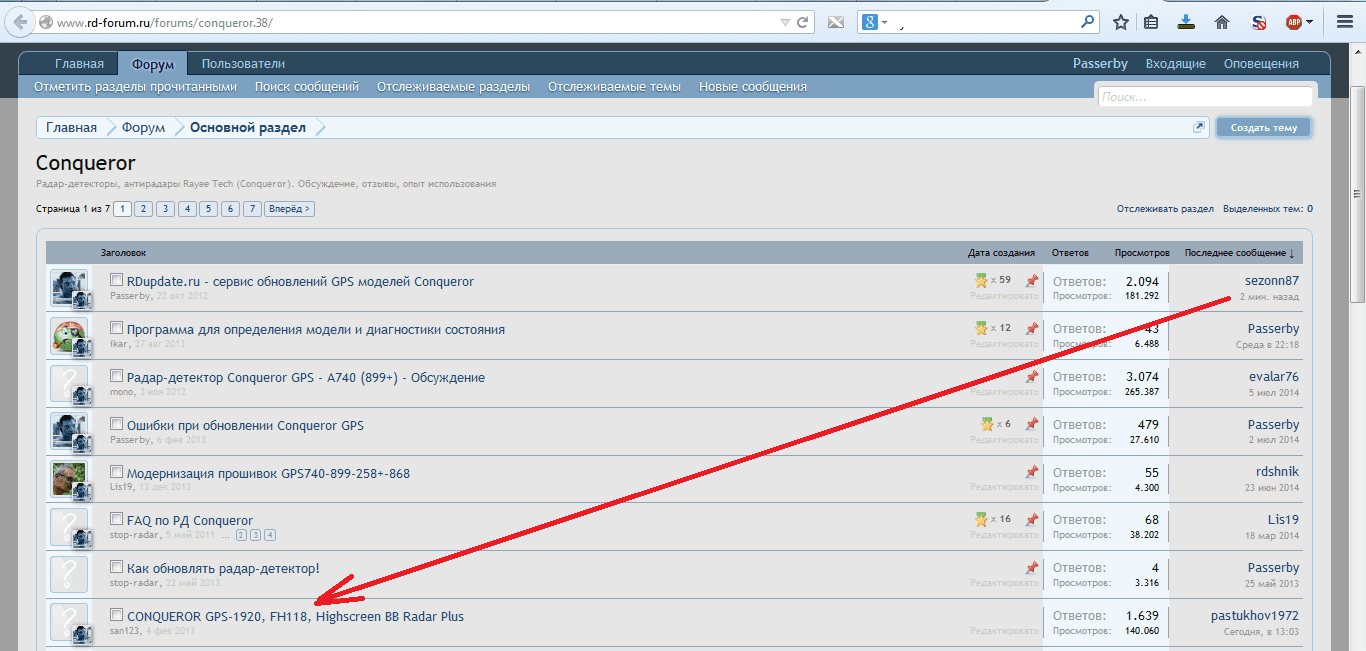Sort by Заголовок column header
Screen dimensions: 1366x651
click(x=123, y=253)
